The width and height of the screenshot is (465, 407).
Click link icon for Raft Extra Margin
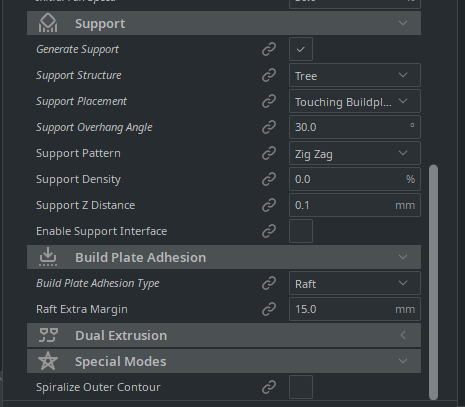[269, 309]
